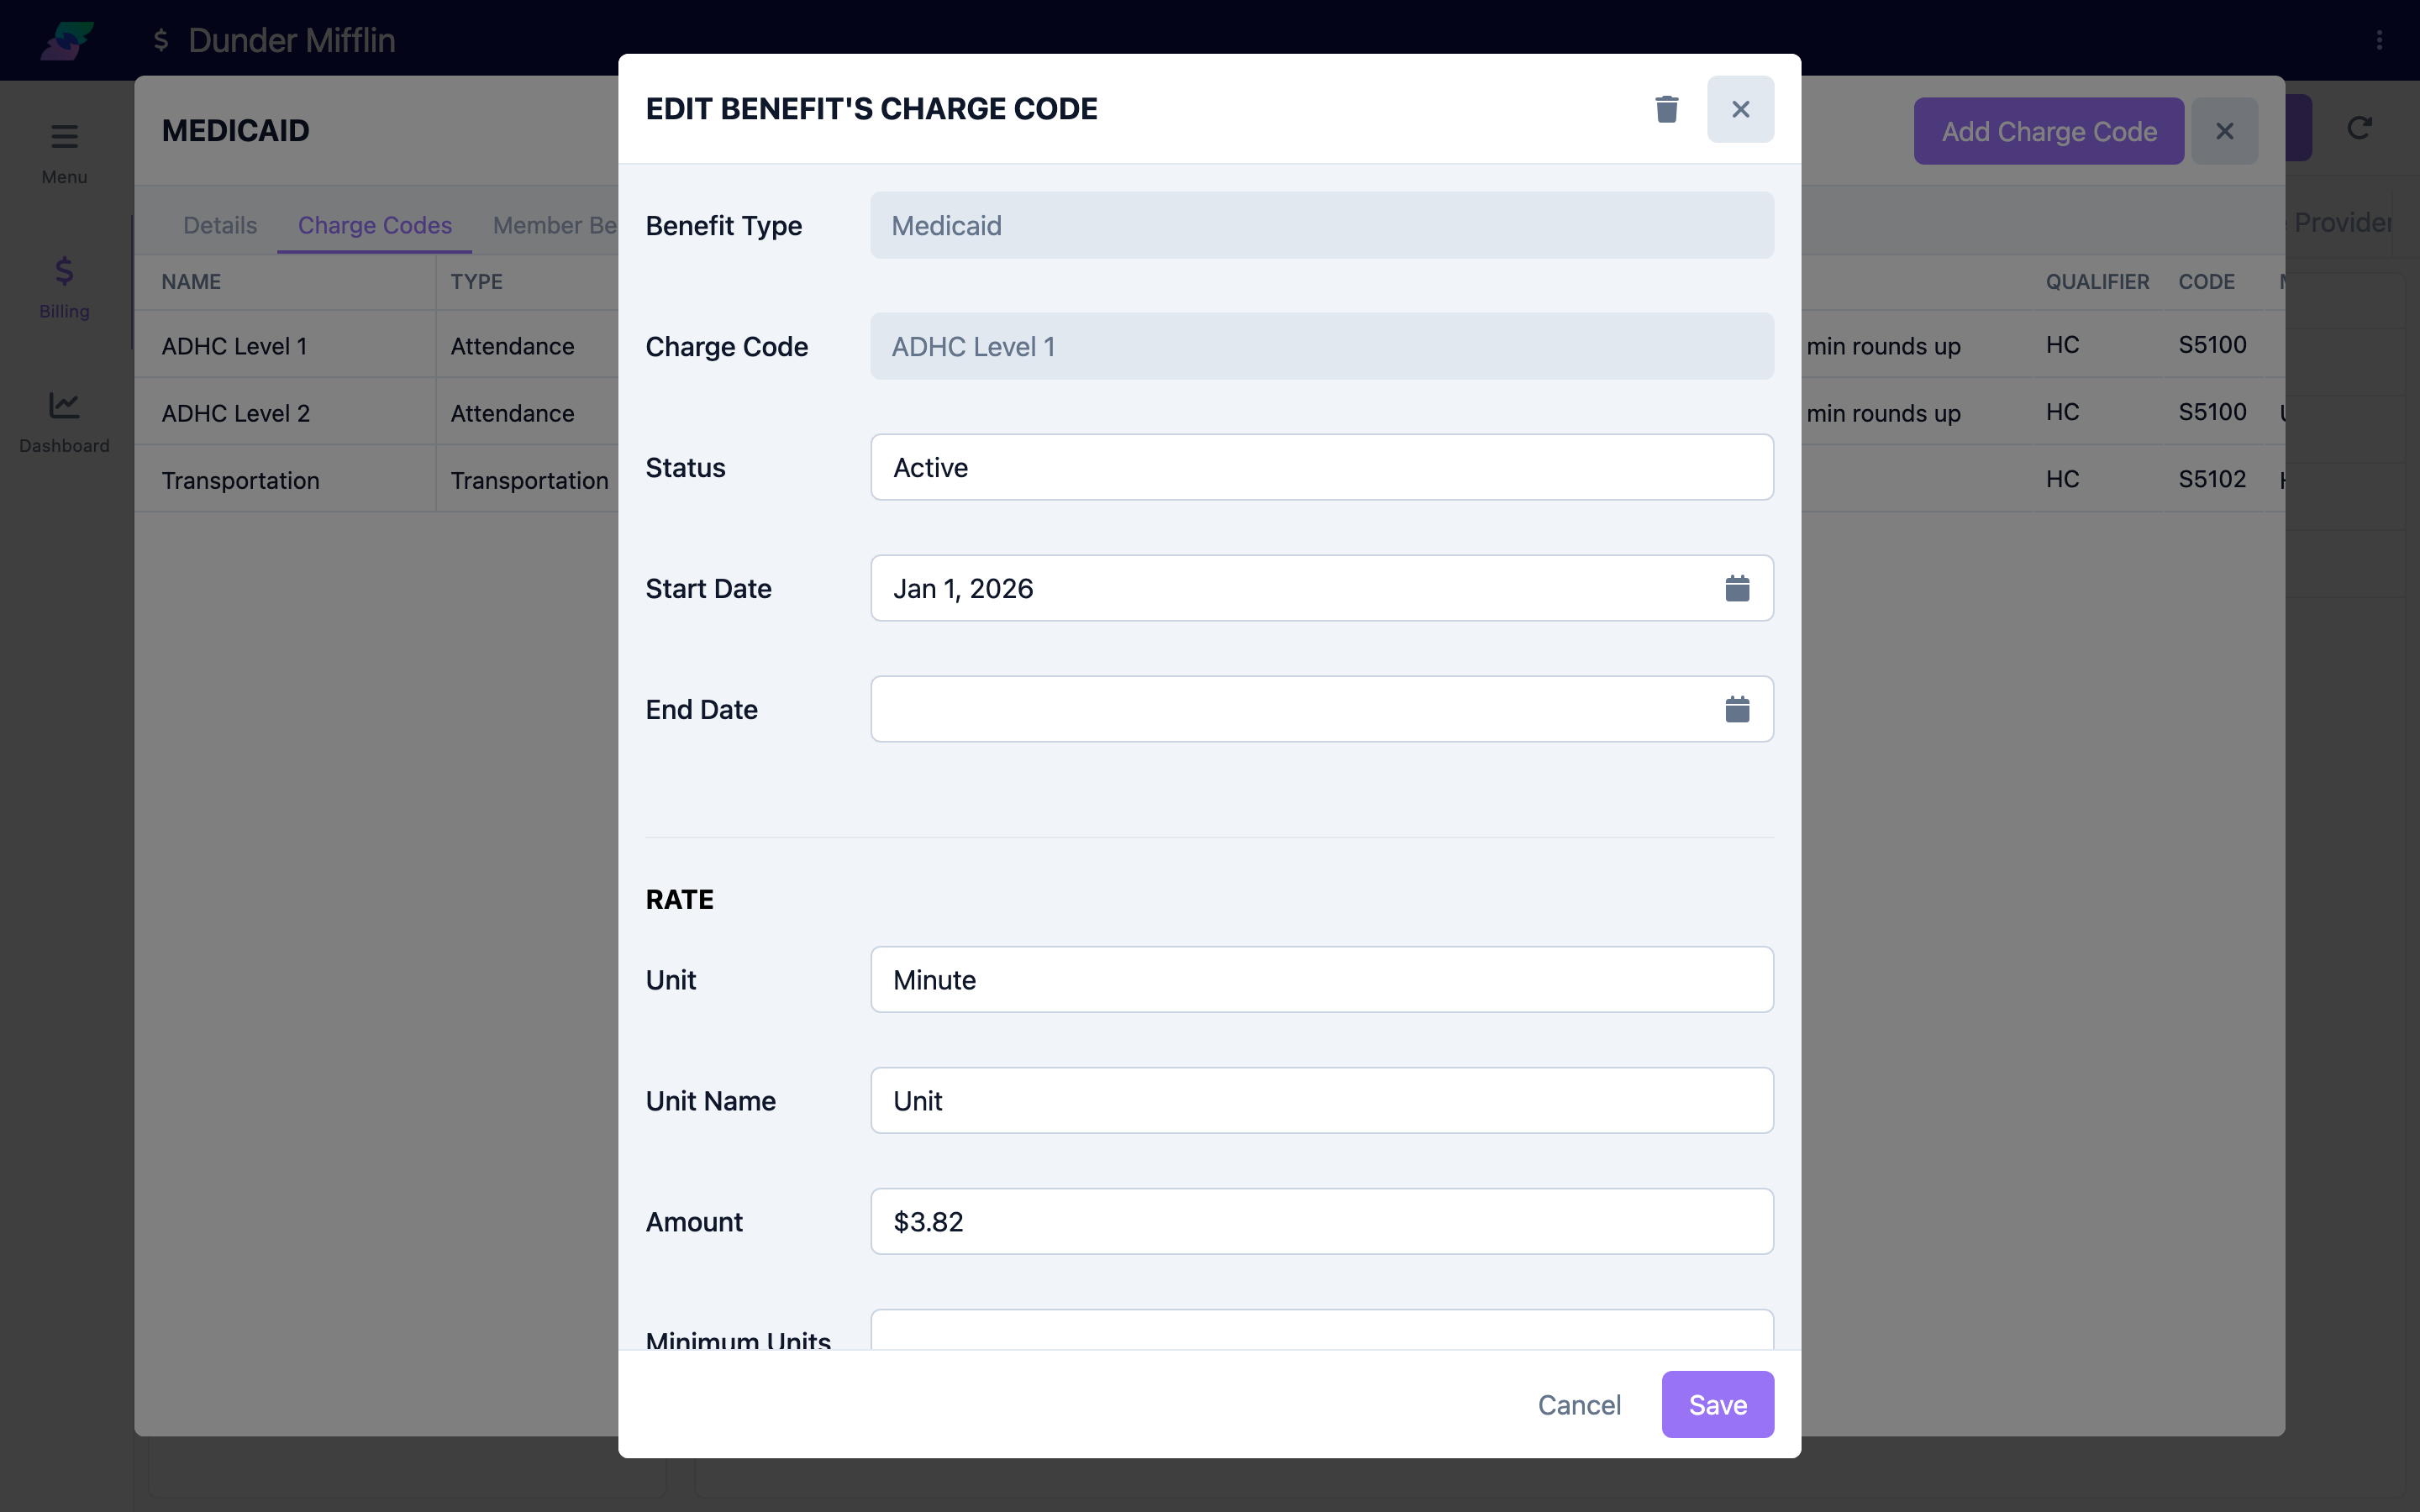
Task: Delete charge code with trash icon
Action: (1666, 109)
